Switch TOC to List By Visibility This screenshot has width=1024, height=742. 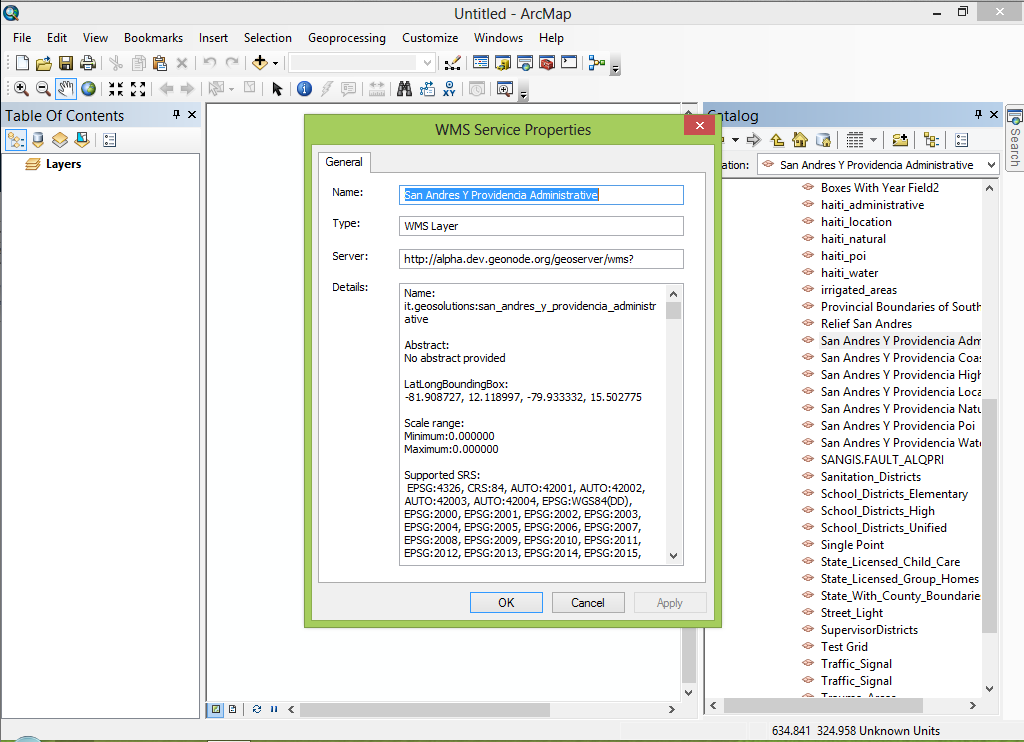tap(60, 140)
